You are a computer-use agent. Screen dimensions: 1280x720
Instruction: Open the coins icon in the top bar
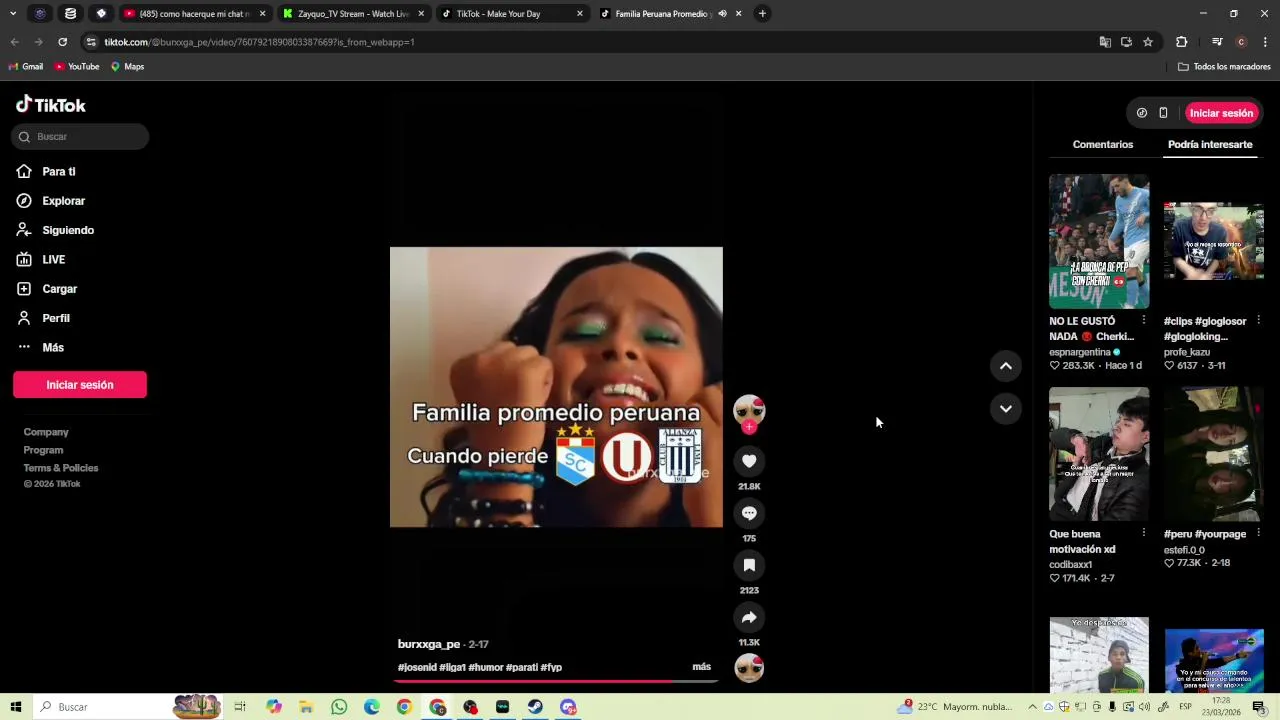tap(1142, 113)
